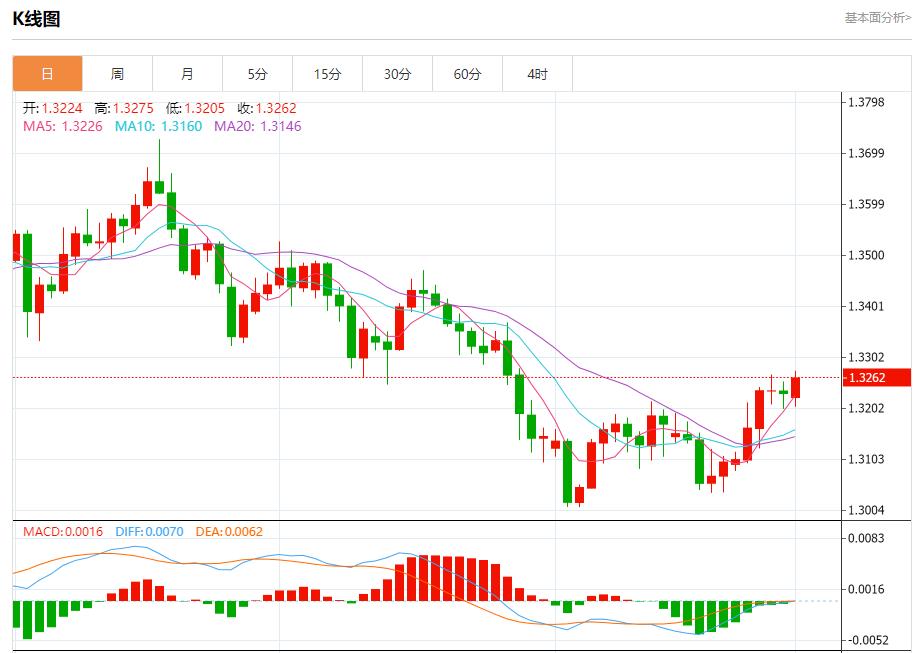Select the 15分 interval
Image resolution: width=918 pixels, height=653 pixels.
326,73
